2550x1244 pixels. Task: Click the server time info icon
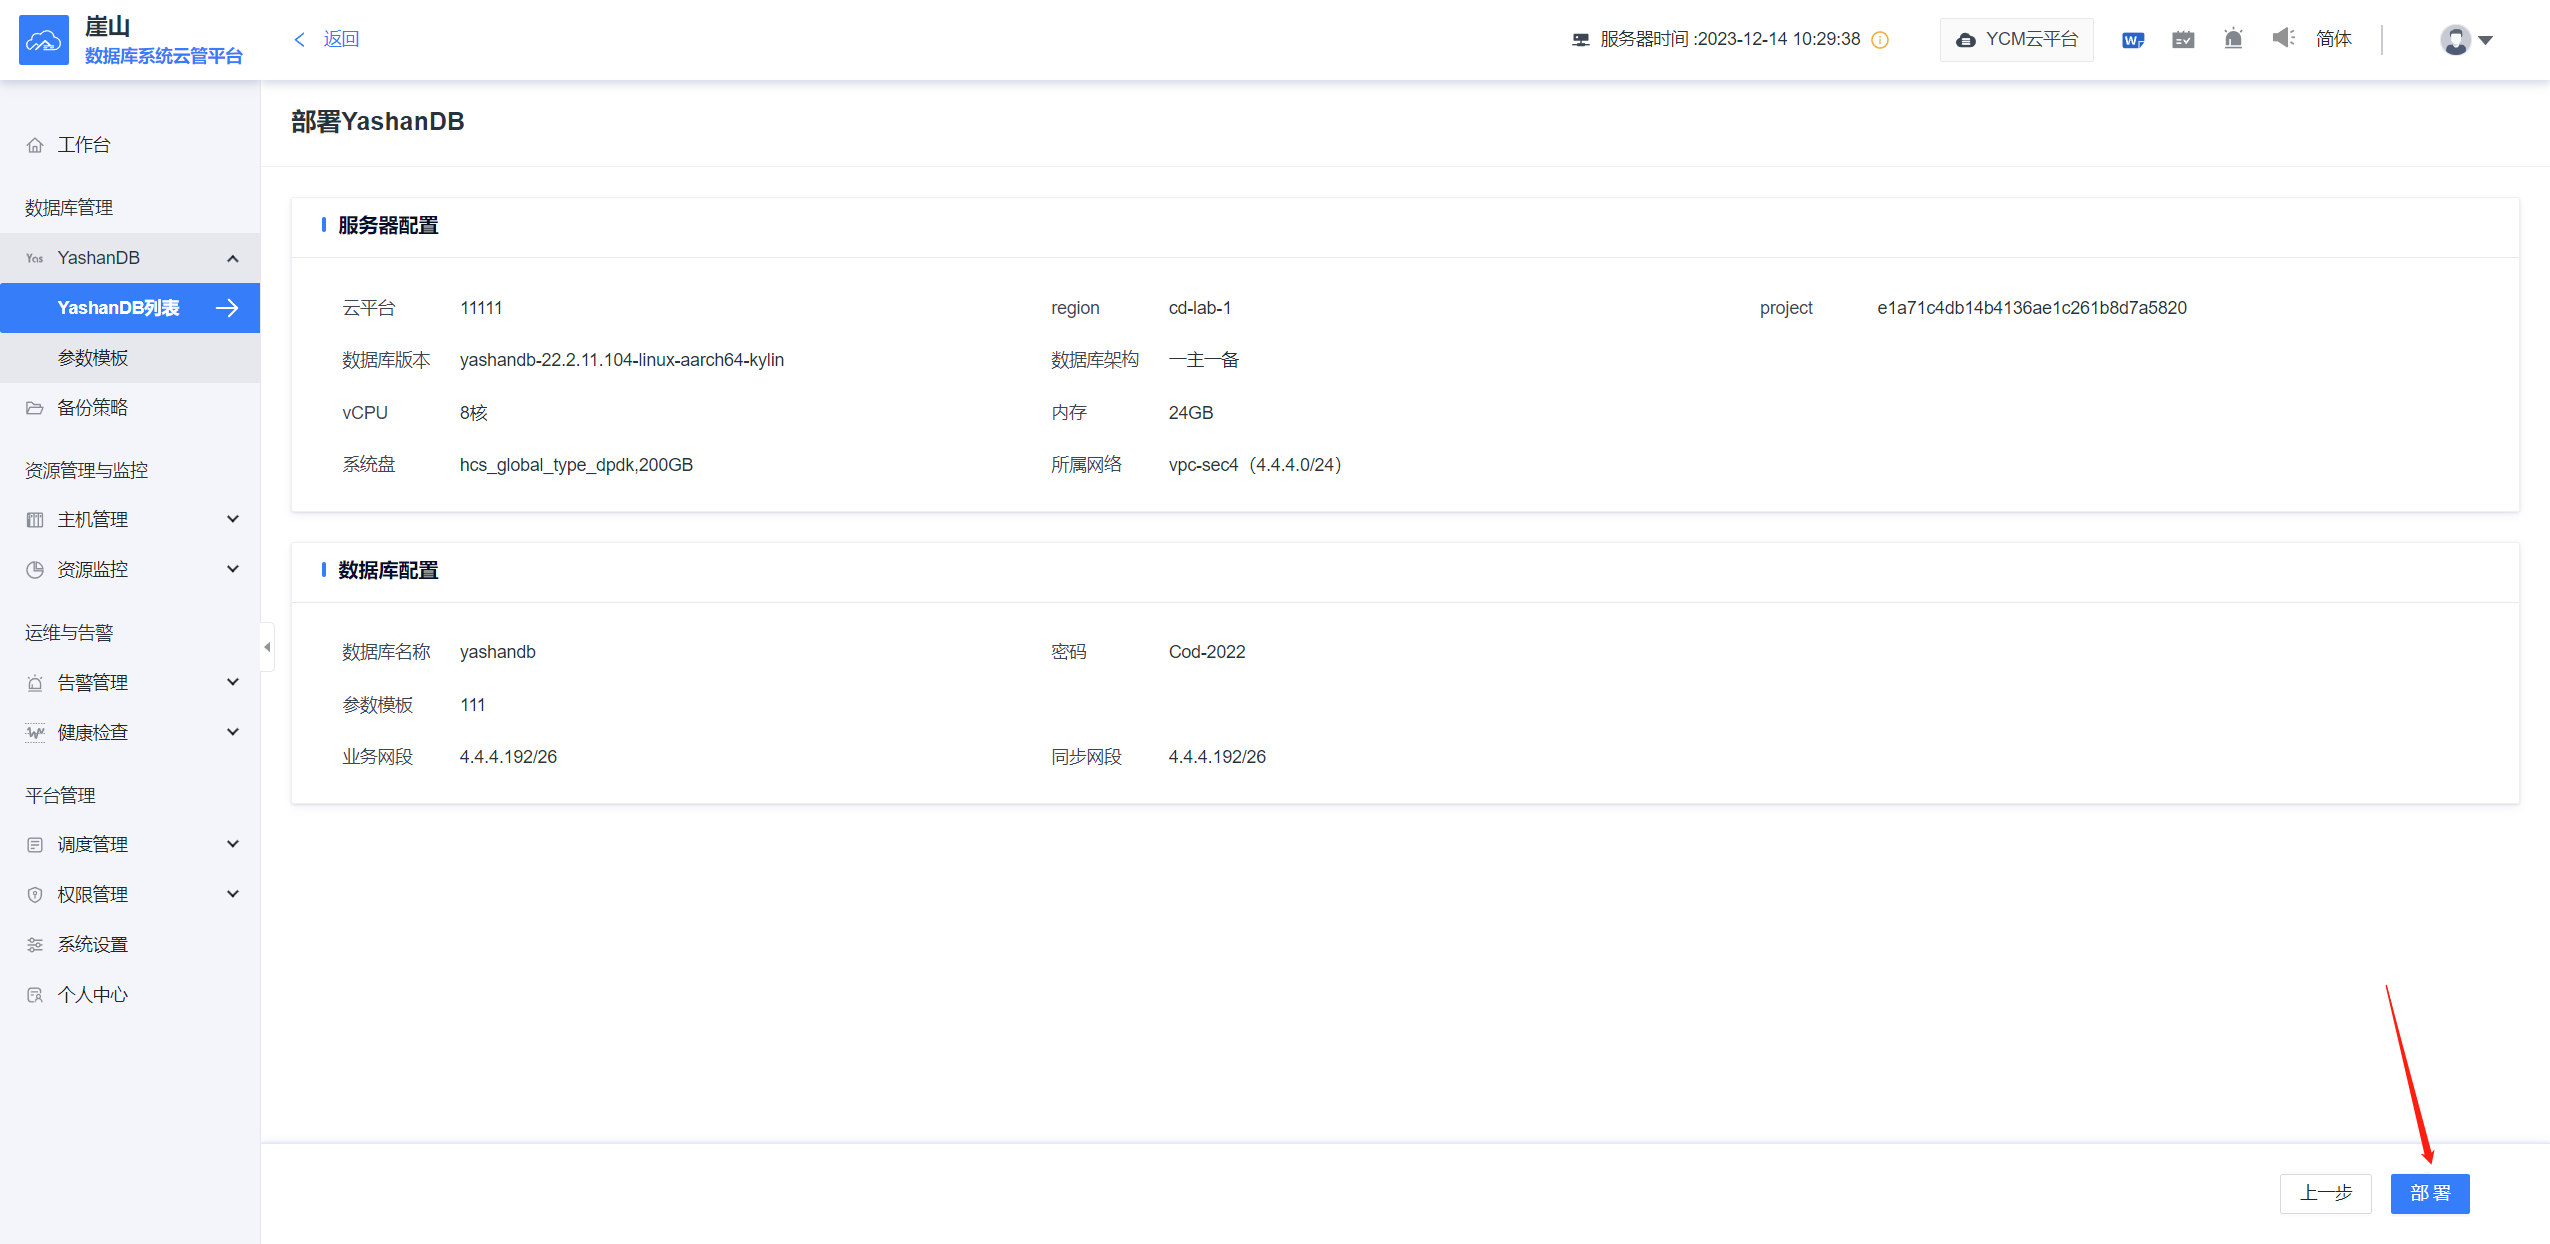tap(1880, 40)
